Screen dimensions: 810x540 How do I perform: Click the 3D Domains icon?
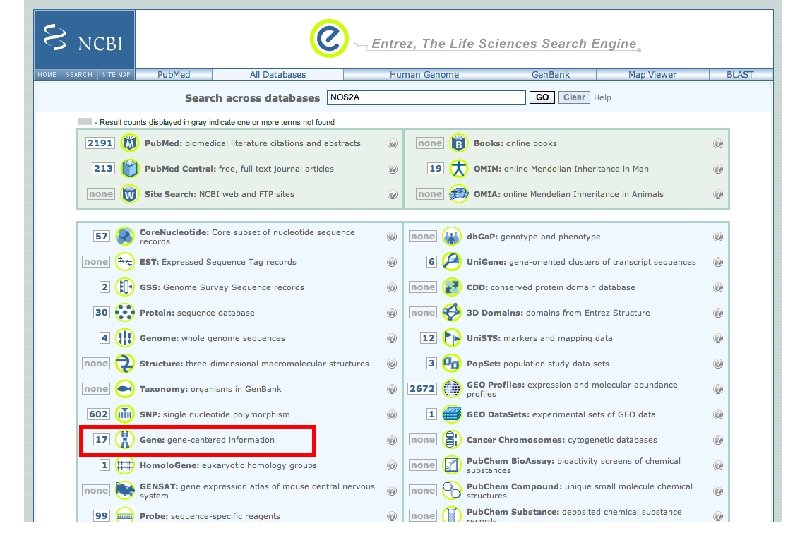pos(451,312)
